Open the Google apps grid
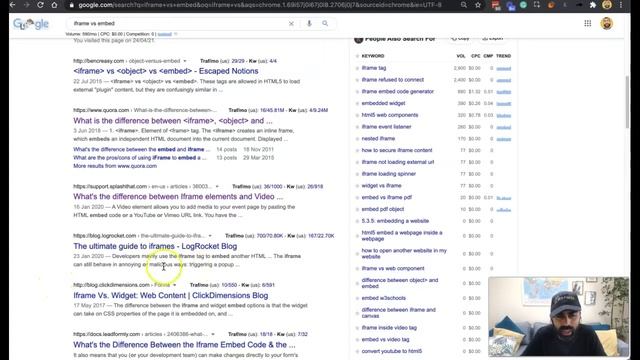Image resolution: width=640 pixels, height=360 pixels. [587, 23]
